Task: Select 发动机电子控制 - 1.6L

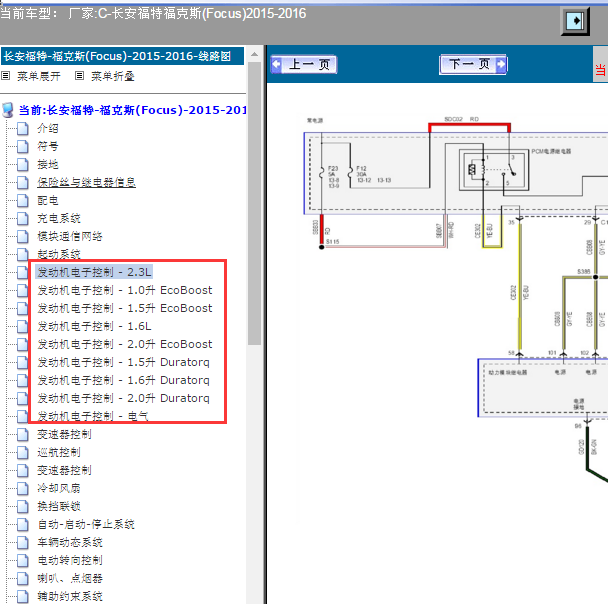Action: [x=94, y=326]
